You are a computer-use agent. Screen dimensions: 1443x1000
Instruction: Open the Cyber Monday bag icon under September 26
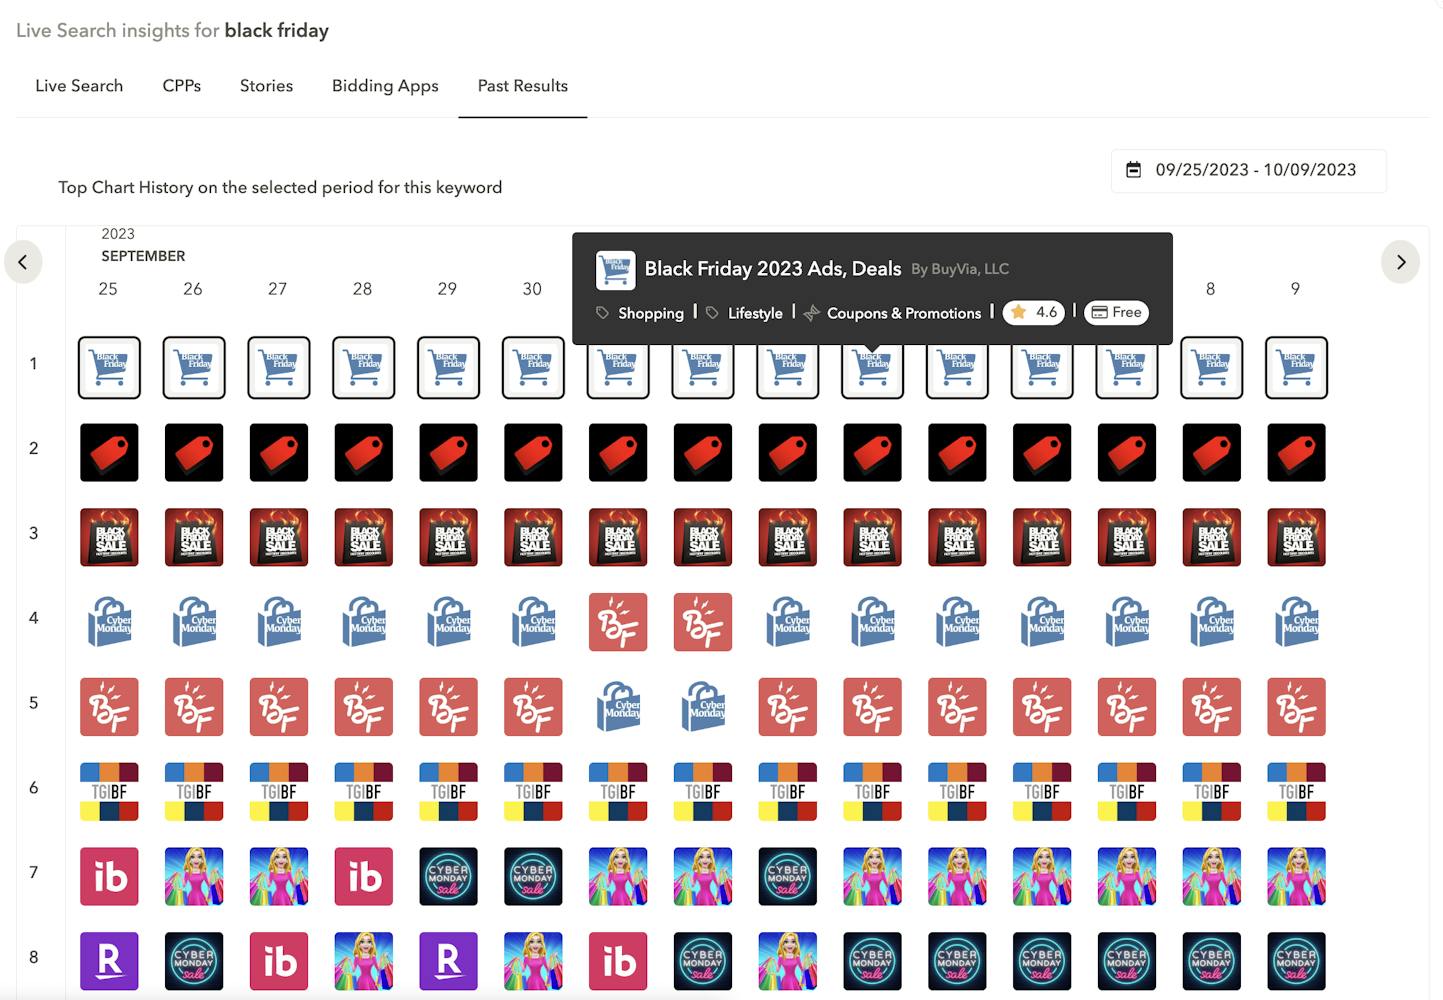[194, 622]
